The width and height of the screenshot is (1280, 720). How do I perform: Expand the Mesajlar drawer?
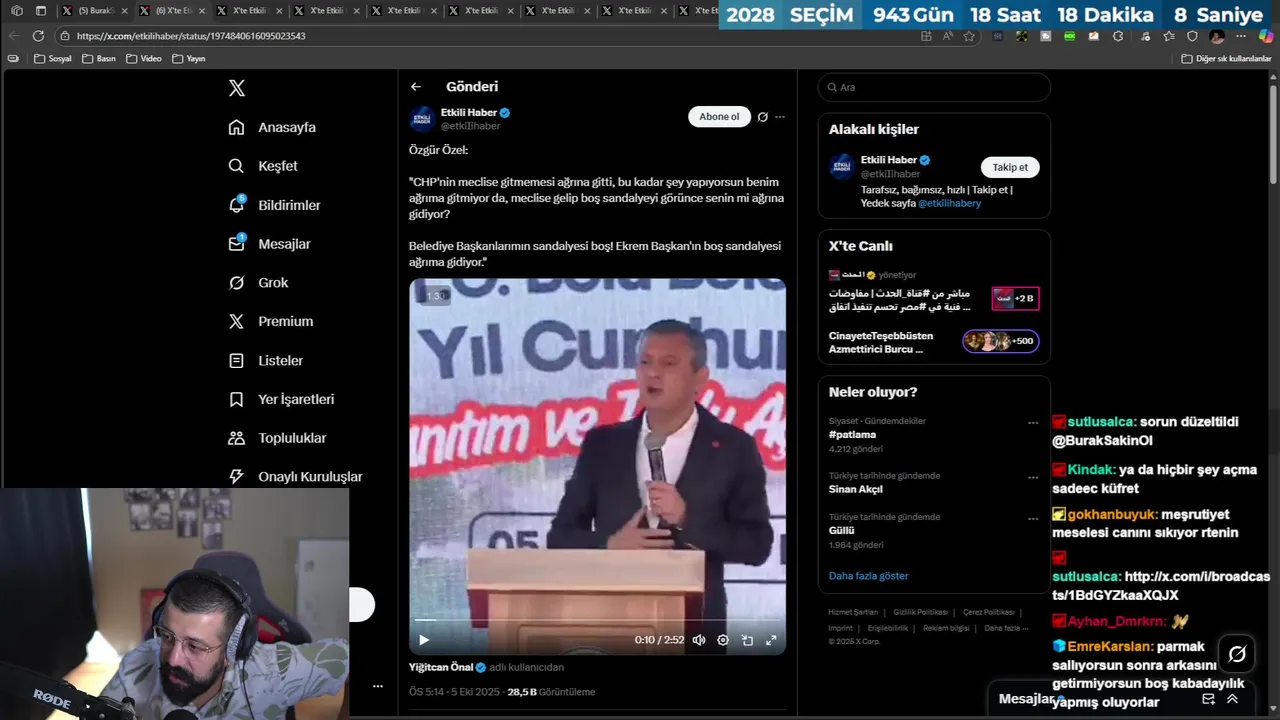[x=1232, y=699]
